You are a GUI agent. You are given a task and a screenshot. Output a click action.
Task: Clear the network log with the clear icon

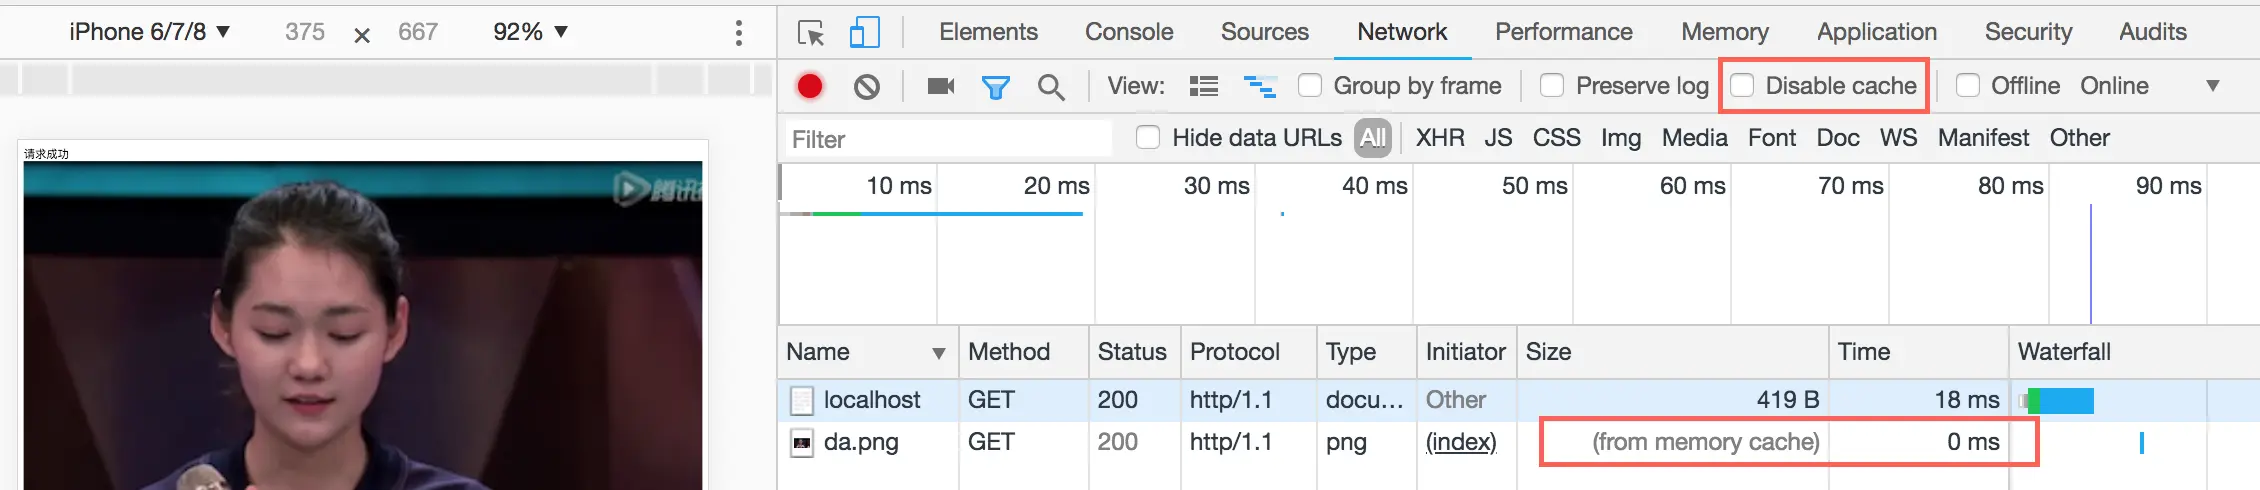(x=867, y=87)
